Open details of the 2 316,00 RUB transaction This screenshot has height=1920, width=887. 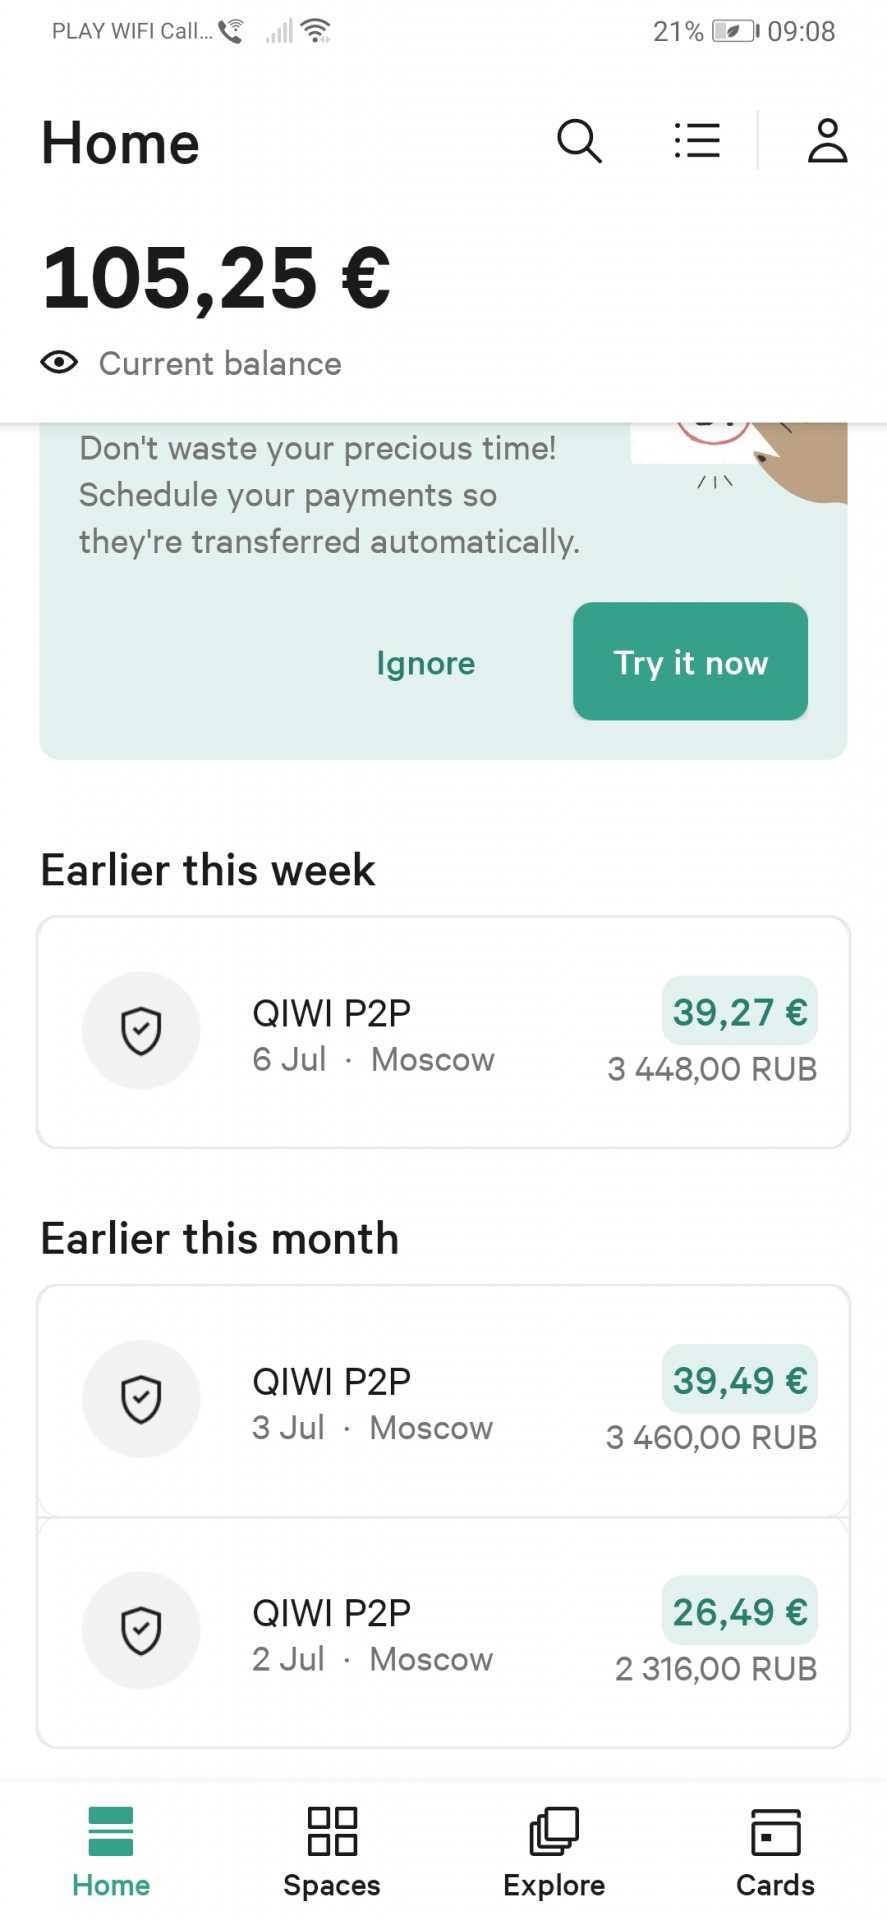tap(443, 1631)
